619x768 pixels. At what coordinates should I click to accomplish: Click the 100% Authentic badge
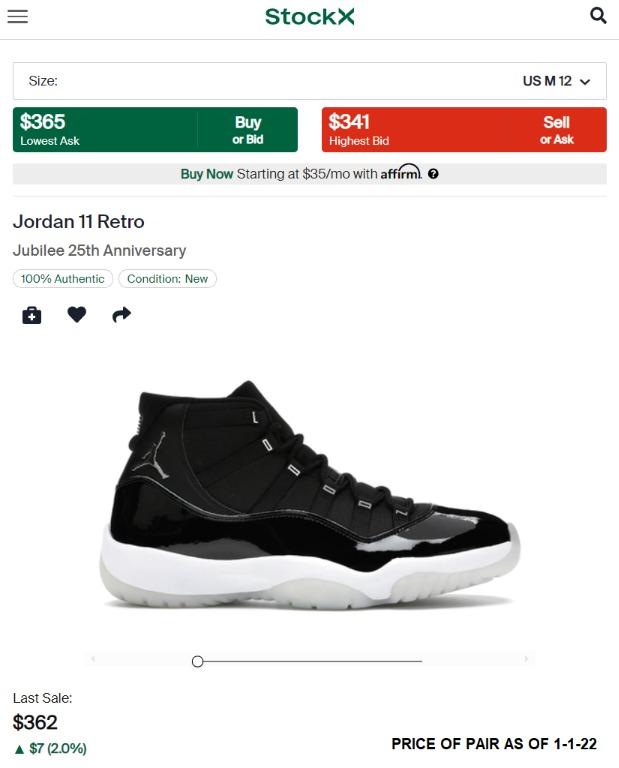click(63, 279)
